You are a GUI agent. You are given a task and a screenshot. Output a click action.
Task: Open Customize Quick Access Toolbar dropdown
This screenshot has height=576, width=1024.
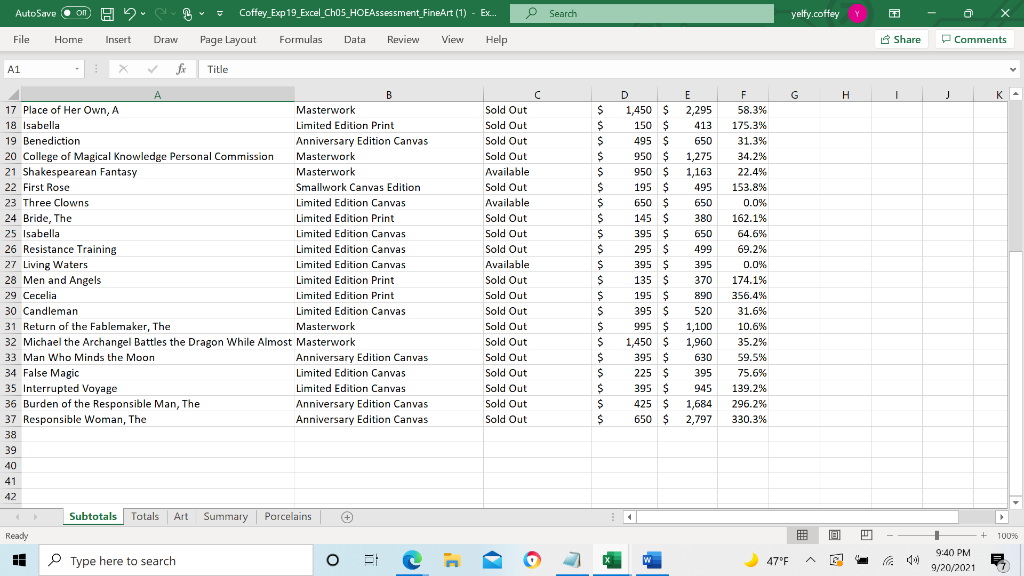[x=220, y=13]
